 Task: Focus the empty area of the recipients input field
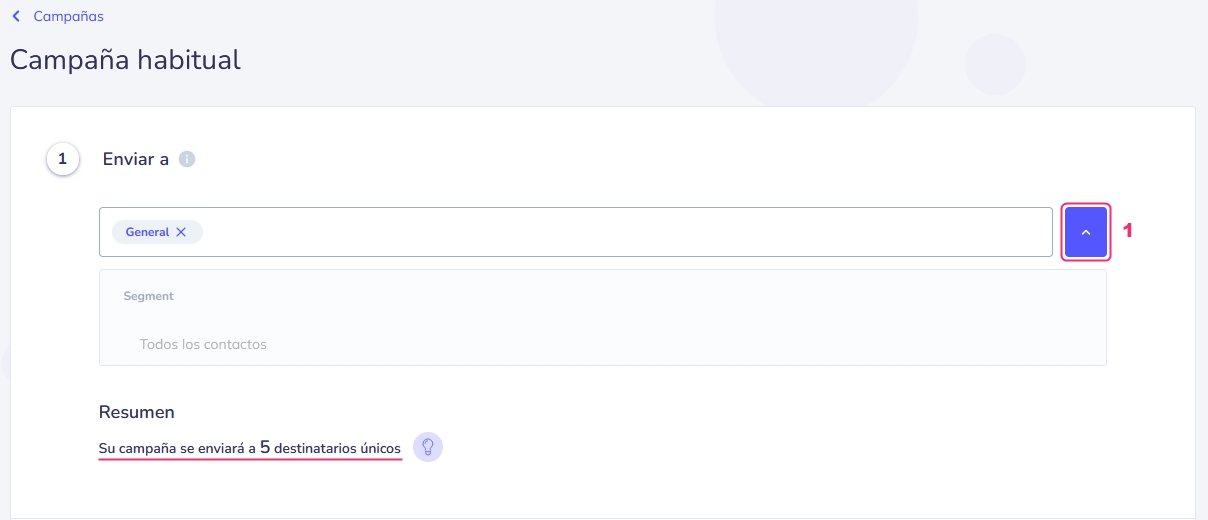tap(620, 232)
